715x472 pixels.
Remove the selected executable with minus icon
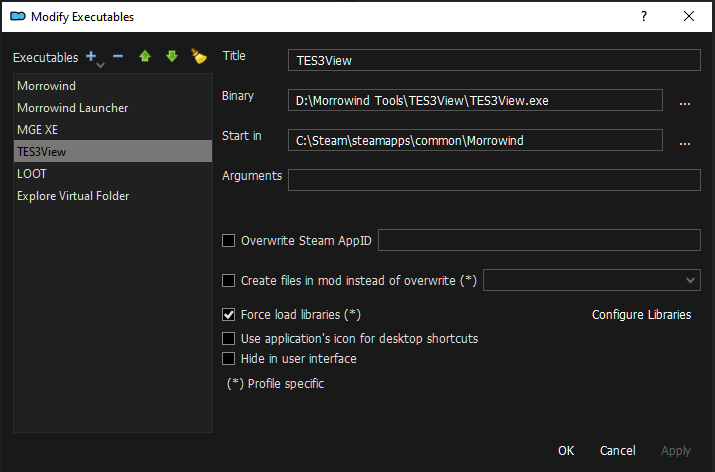pos(118,57)
